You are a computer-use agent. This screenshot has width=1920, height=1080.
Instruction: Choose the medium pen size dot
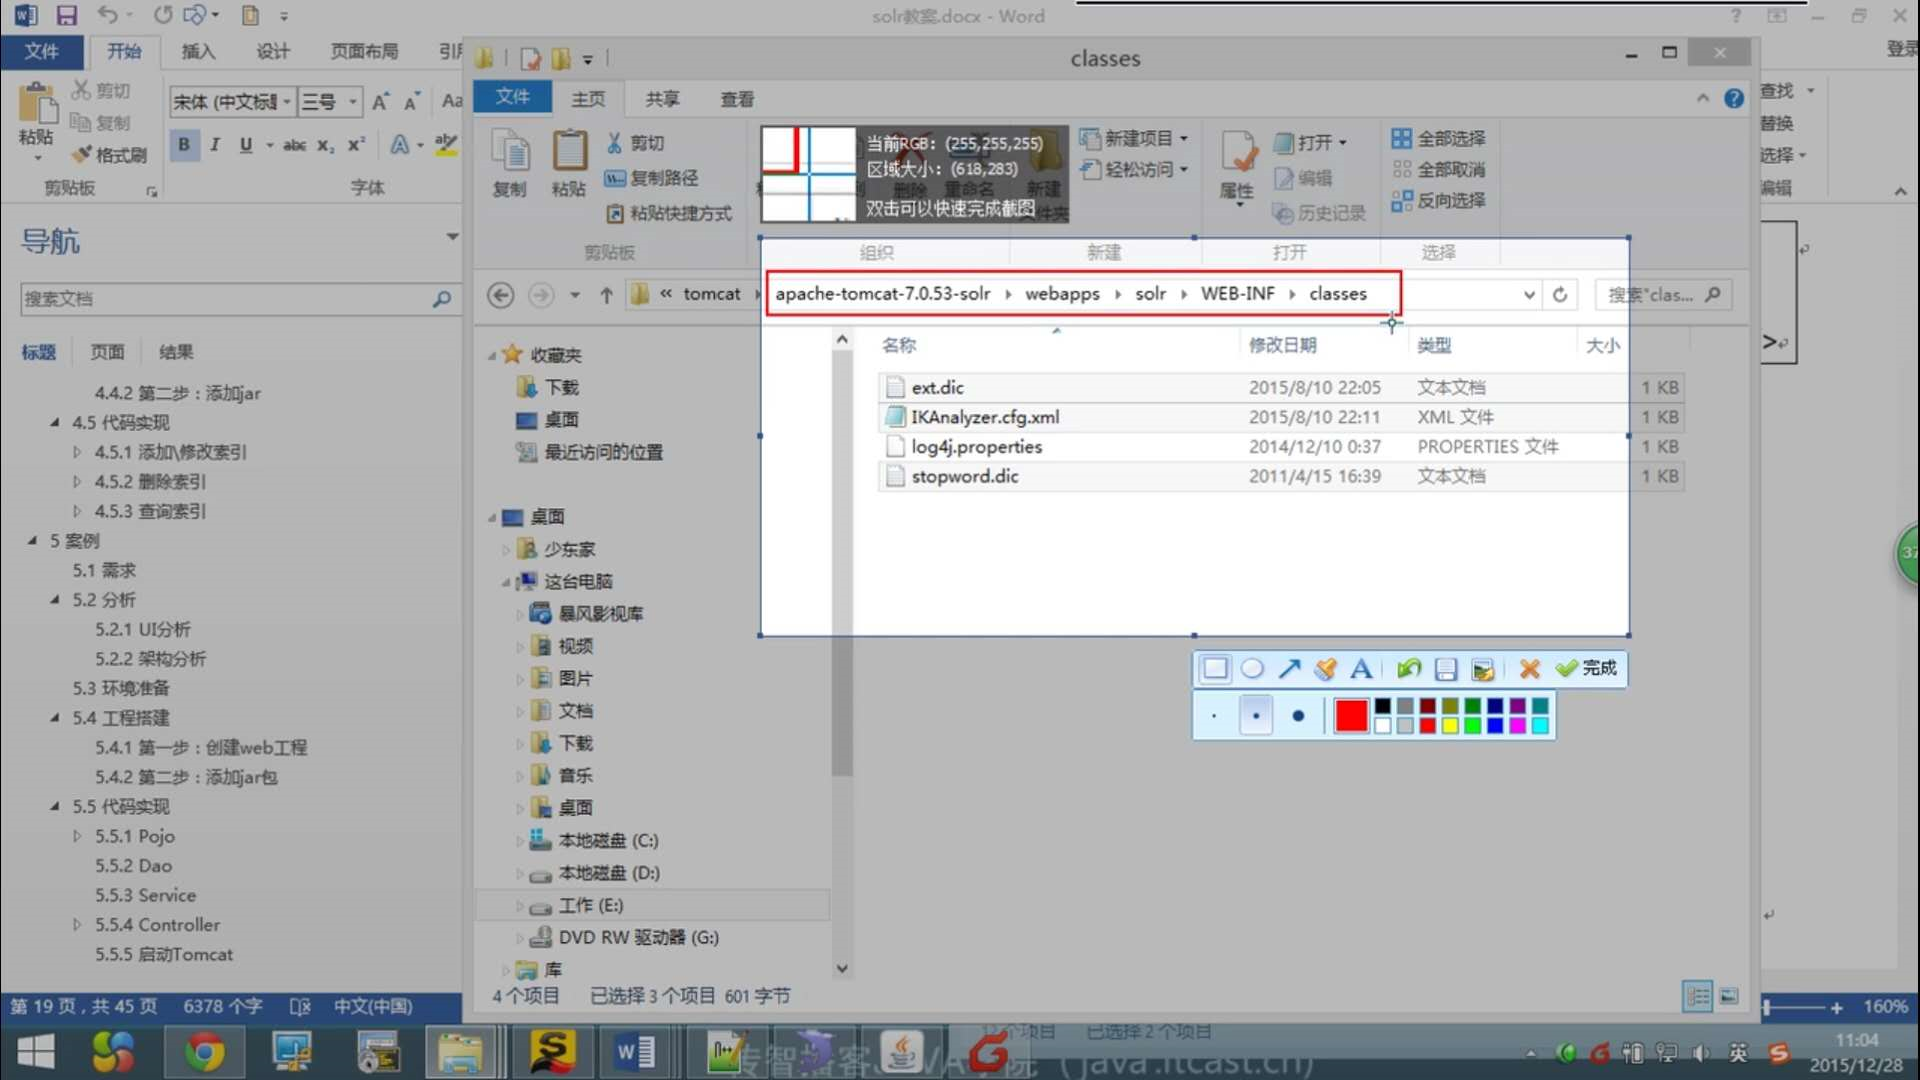[x=1256, y=716]
